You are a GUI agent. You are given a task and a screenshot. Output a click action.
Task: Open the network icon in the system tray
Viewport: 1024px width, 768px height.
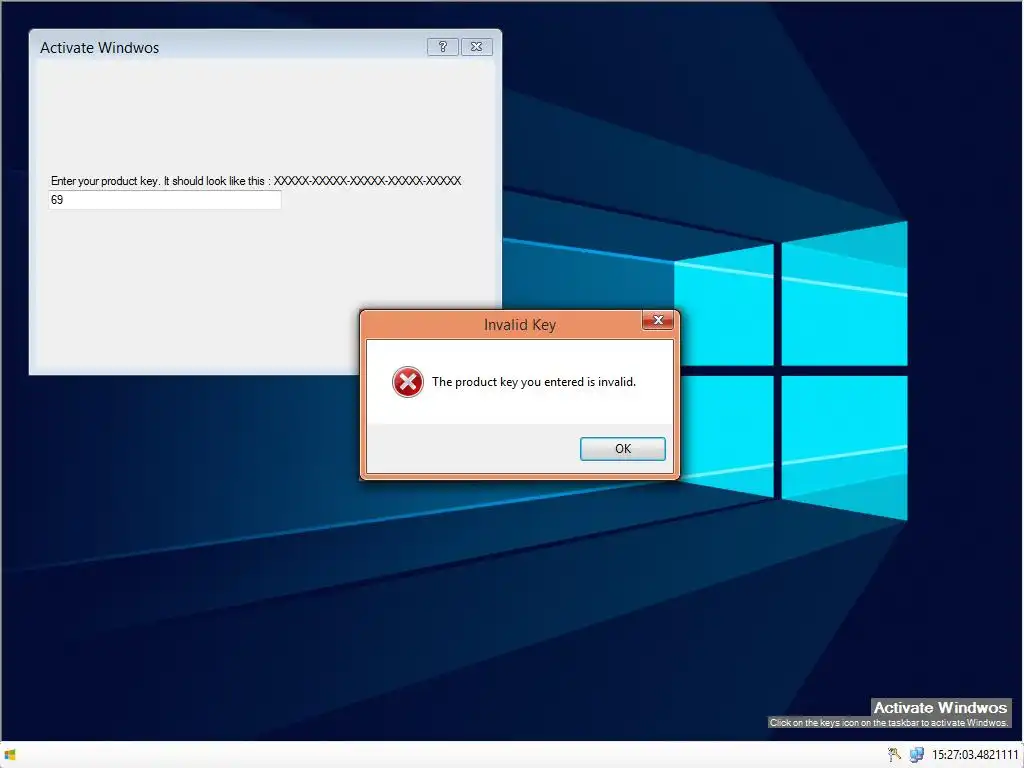tap(916, 755)
